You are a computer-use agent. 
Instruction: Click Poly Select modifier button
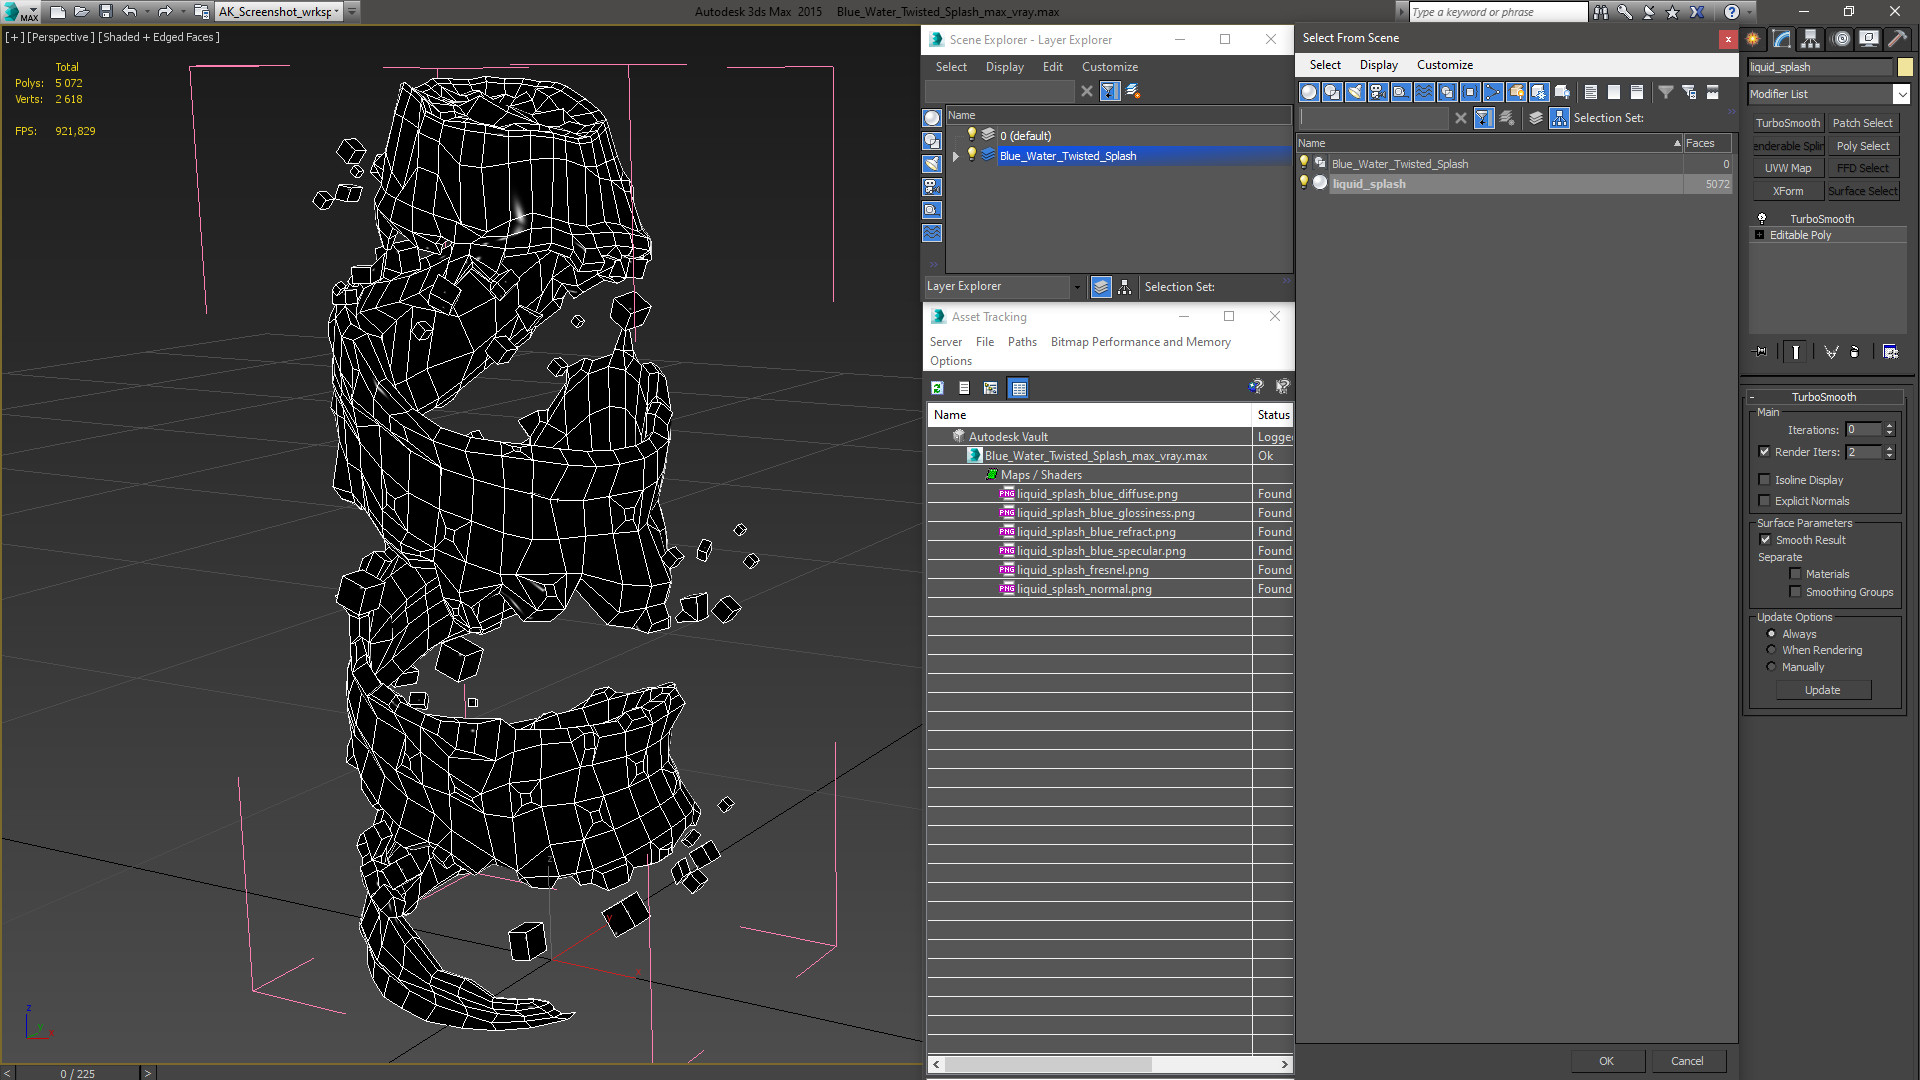coord(1863,146)
